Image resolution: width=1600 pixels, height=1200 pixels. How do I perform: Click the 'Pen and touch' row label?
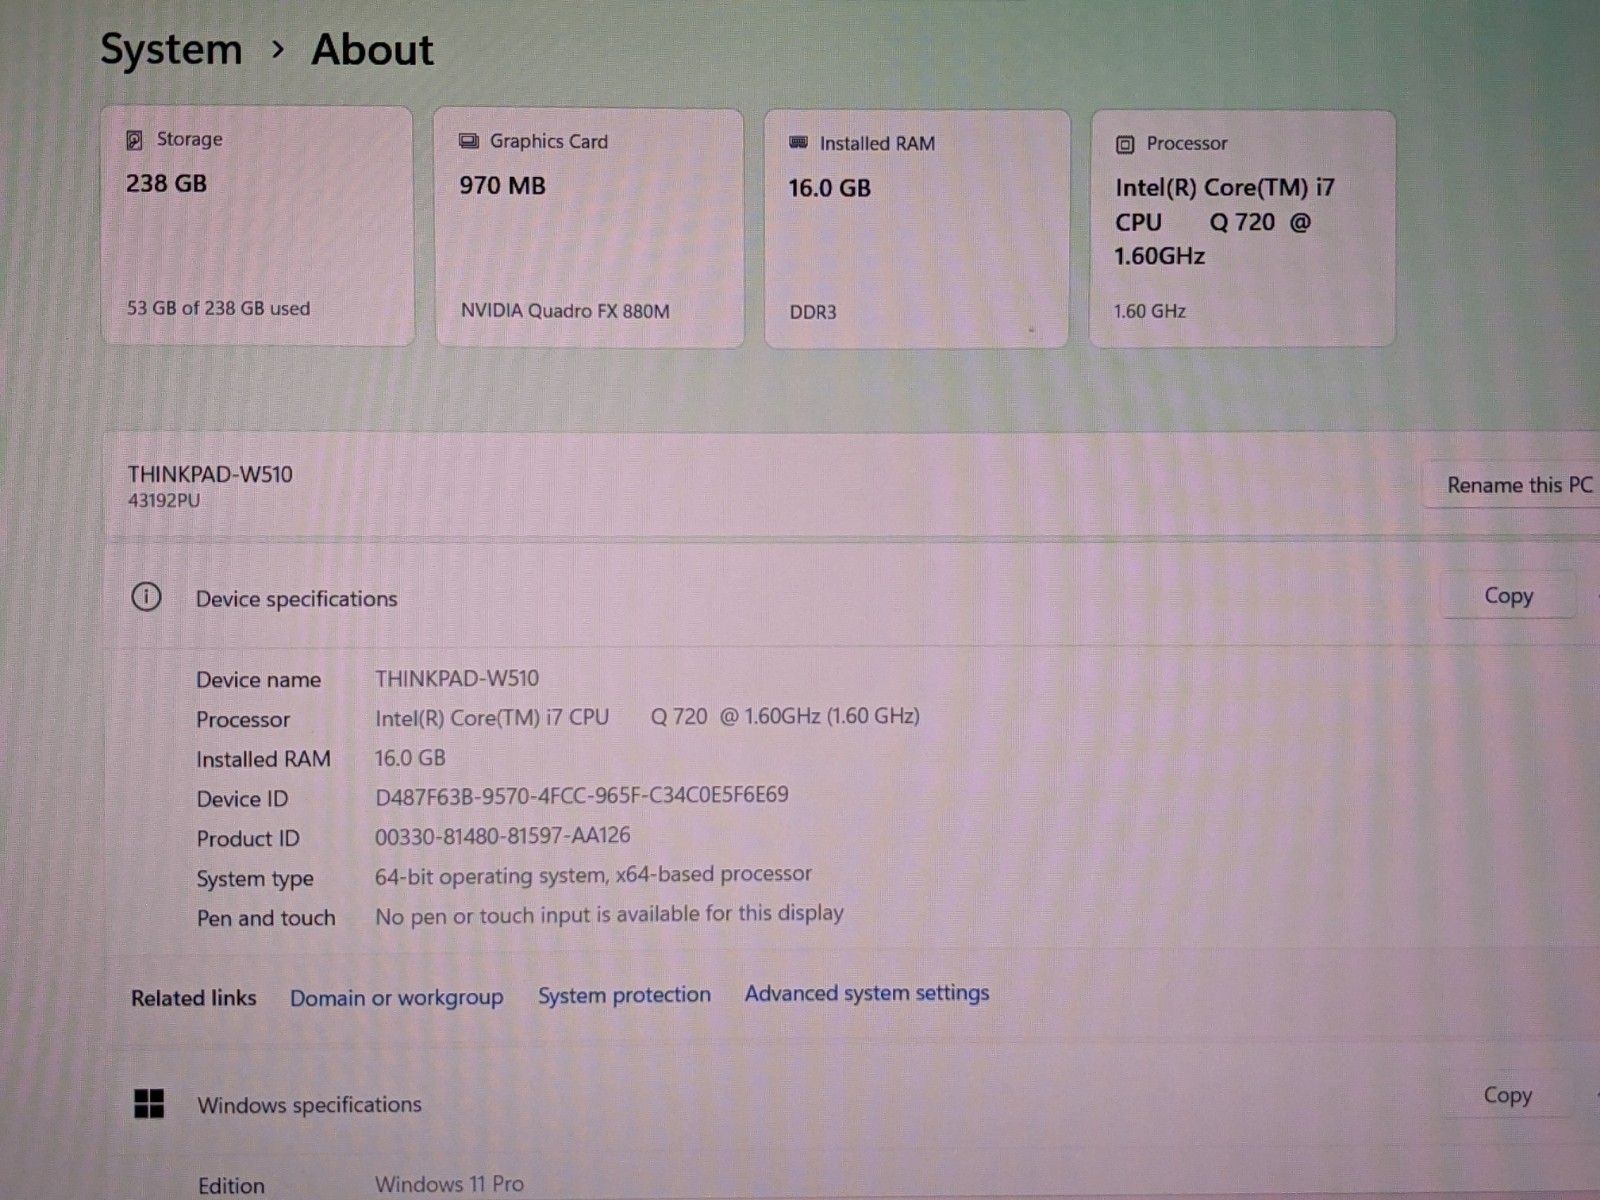coord(266,918)
